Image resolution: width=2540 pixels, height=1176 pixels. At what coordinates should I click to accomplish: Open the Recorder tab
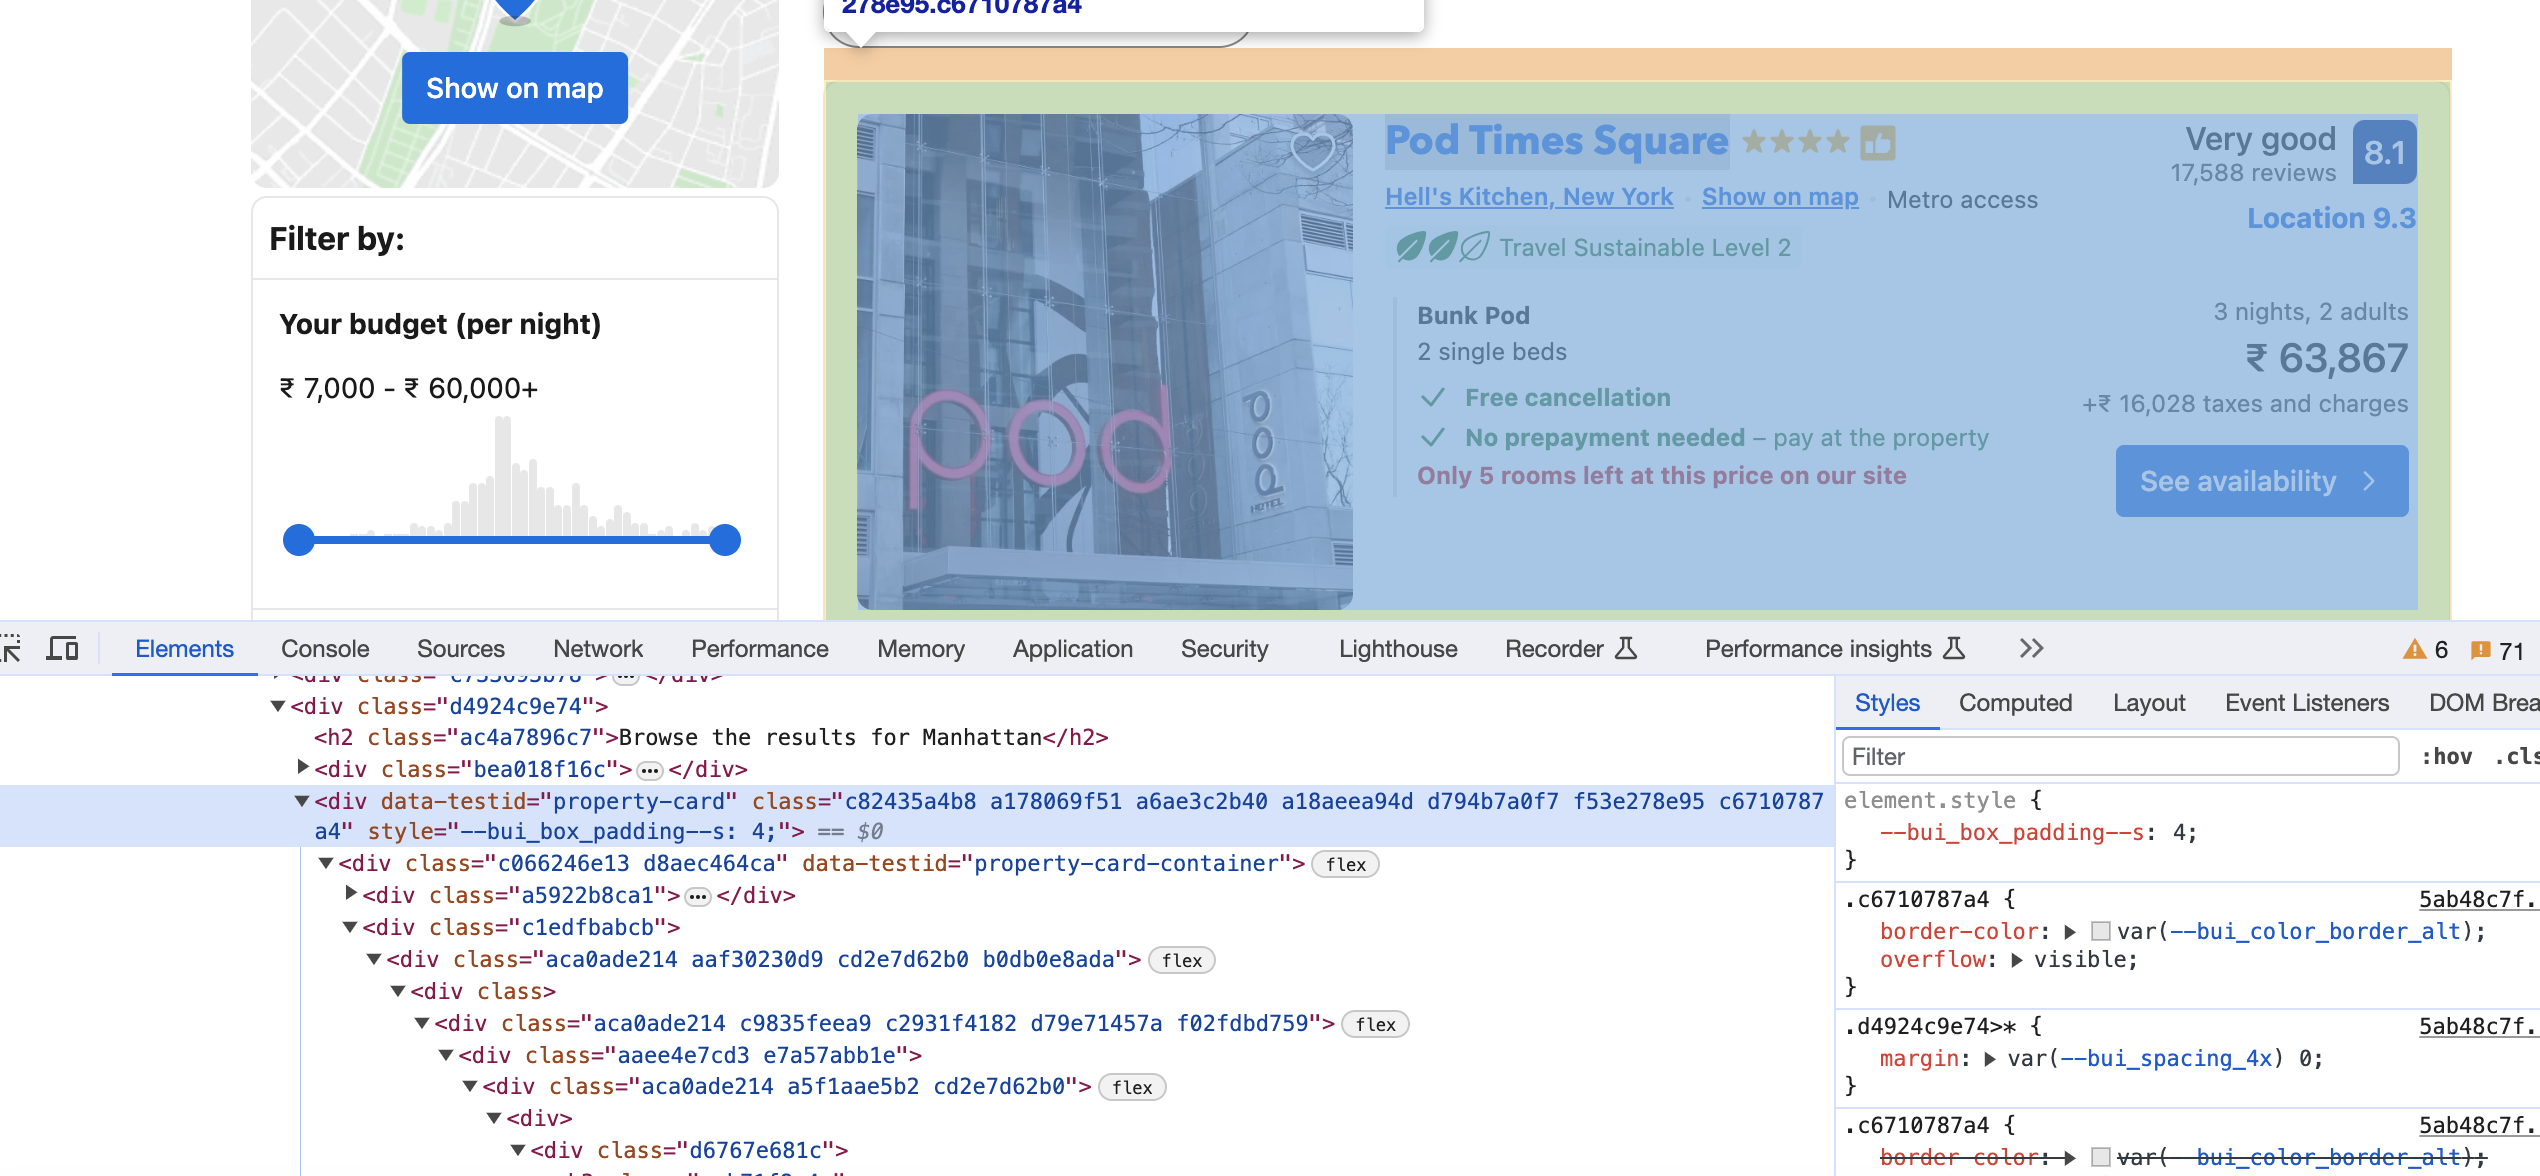(x=1571, y=649)
